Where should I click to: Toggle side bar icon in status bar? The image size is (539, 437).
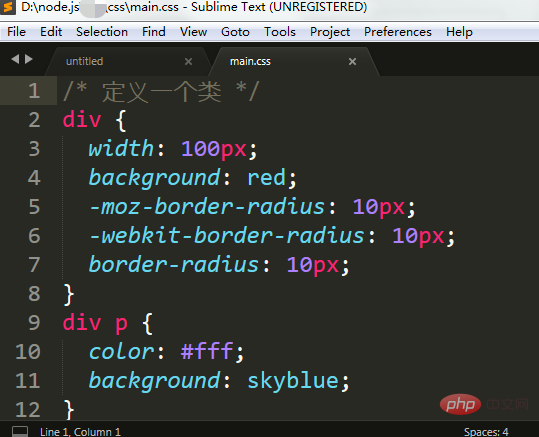click(20, 431)
